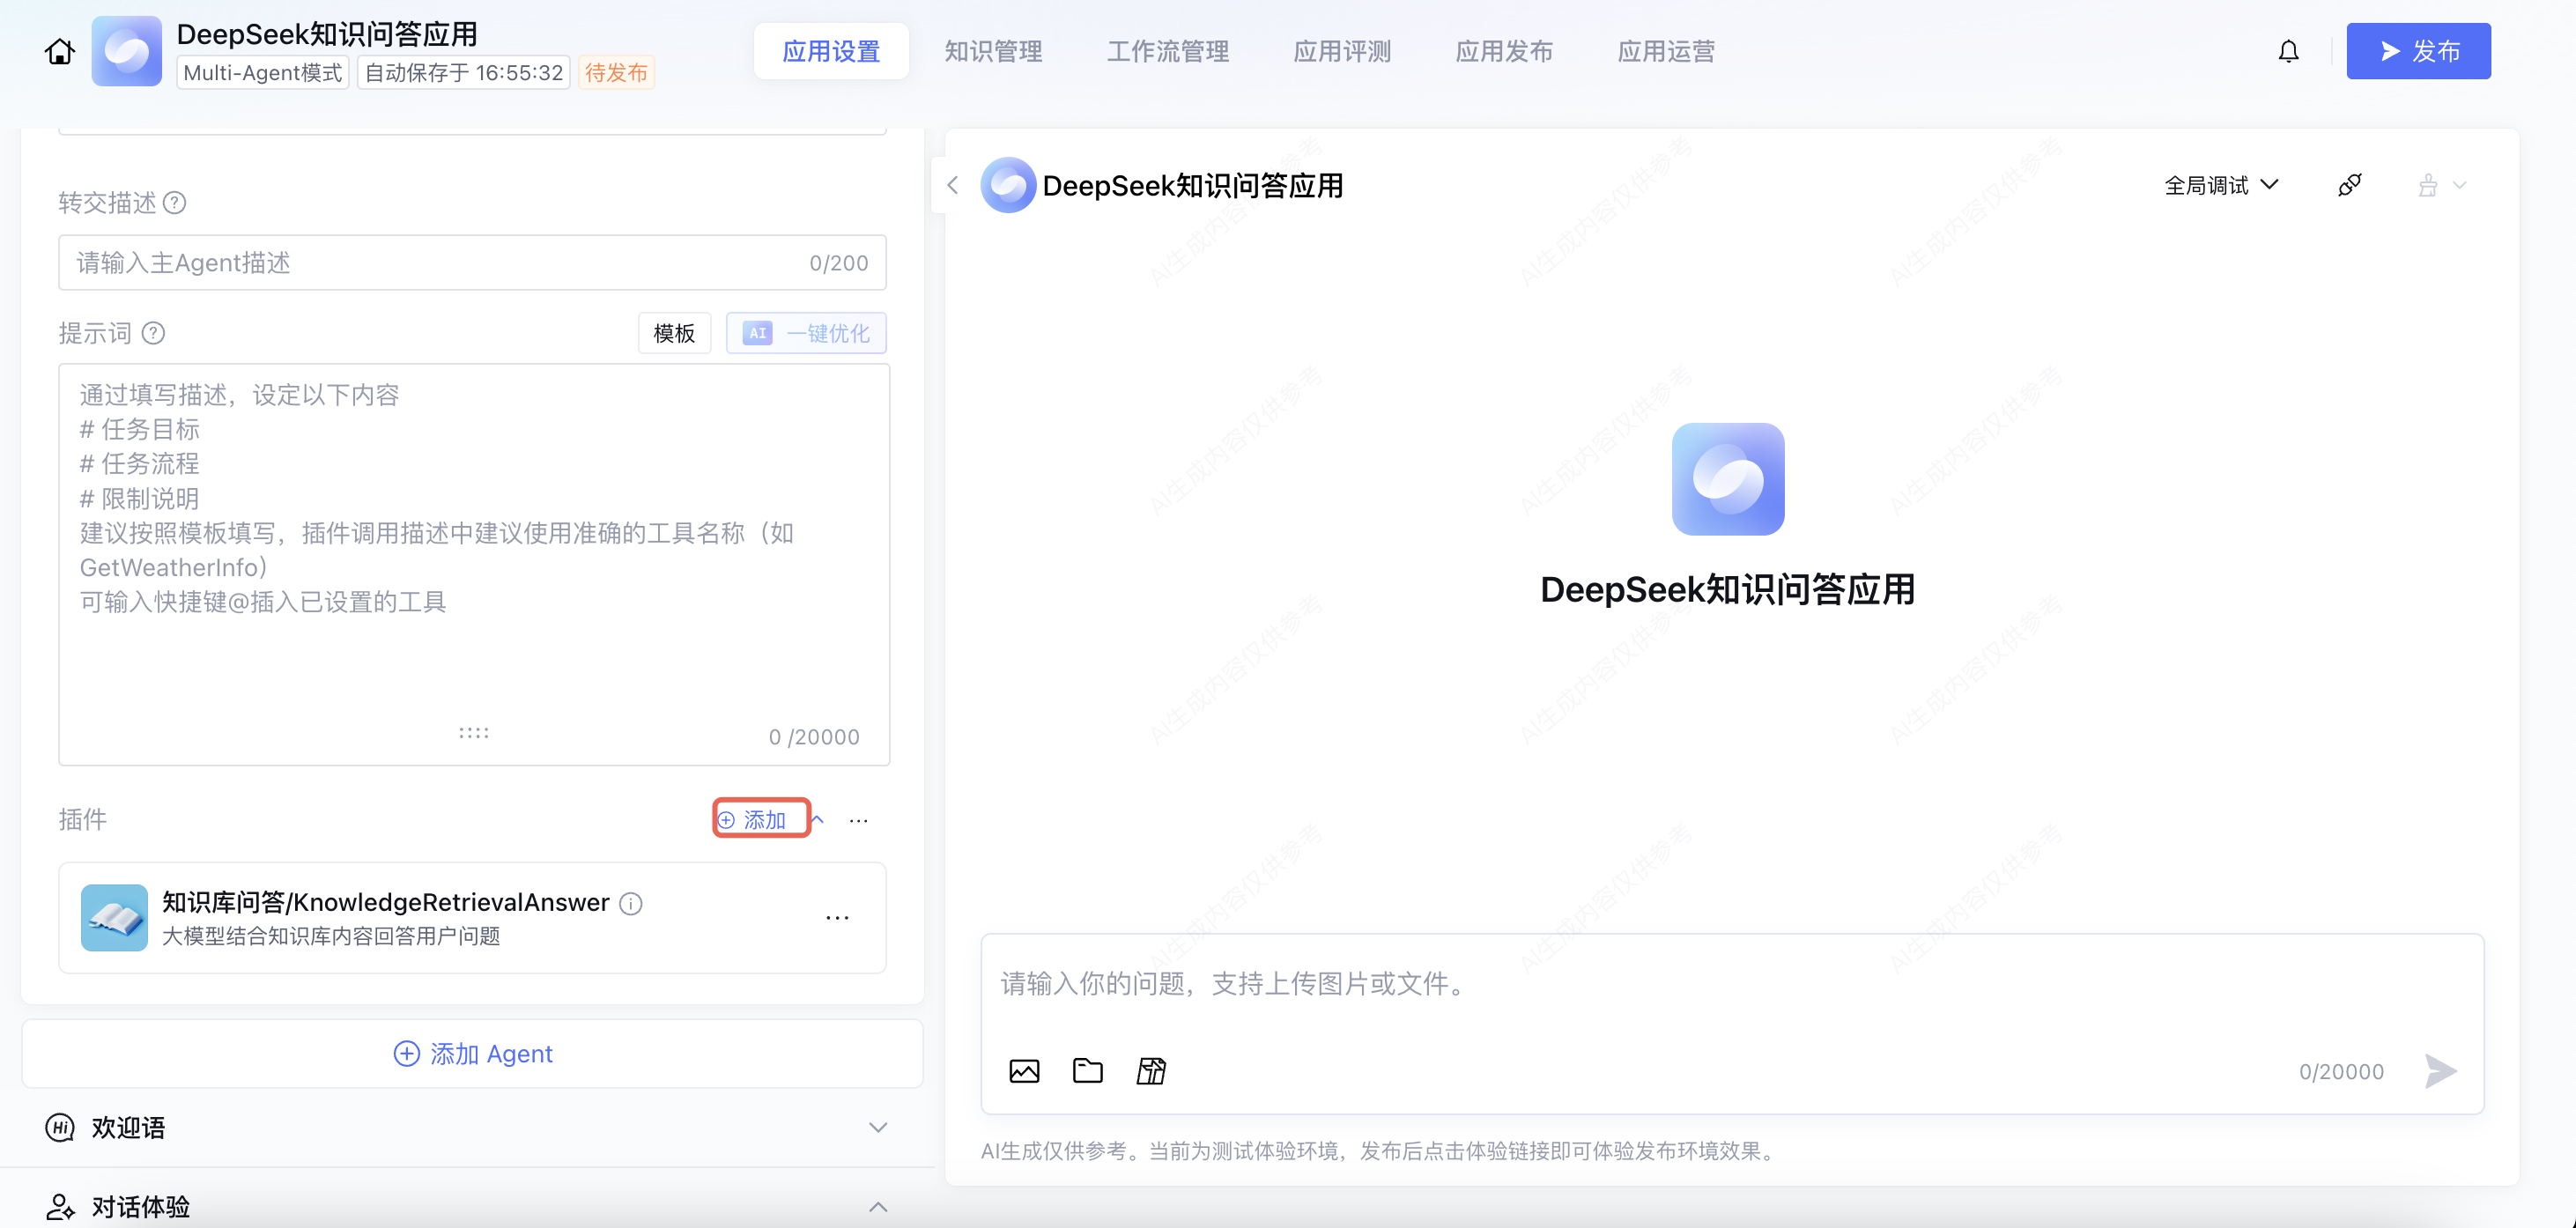
Task: Click the home icon
Action: tap(60, 51)
